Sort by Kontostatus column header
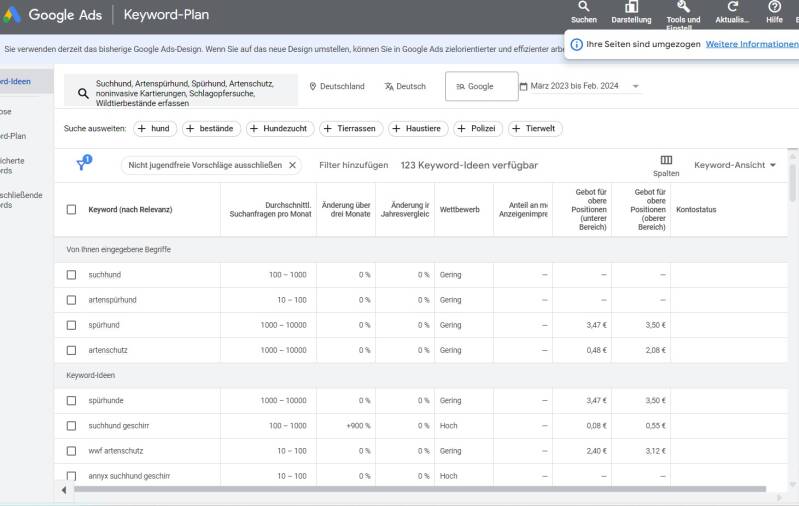 coord(696,209)
